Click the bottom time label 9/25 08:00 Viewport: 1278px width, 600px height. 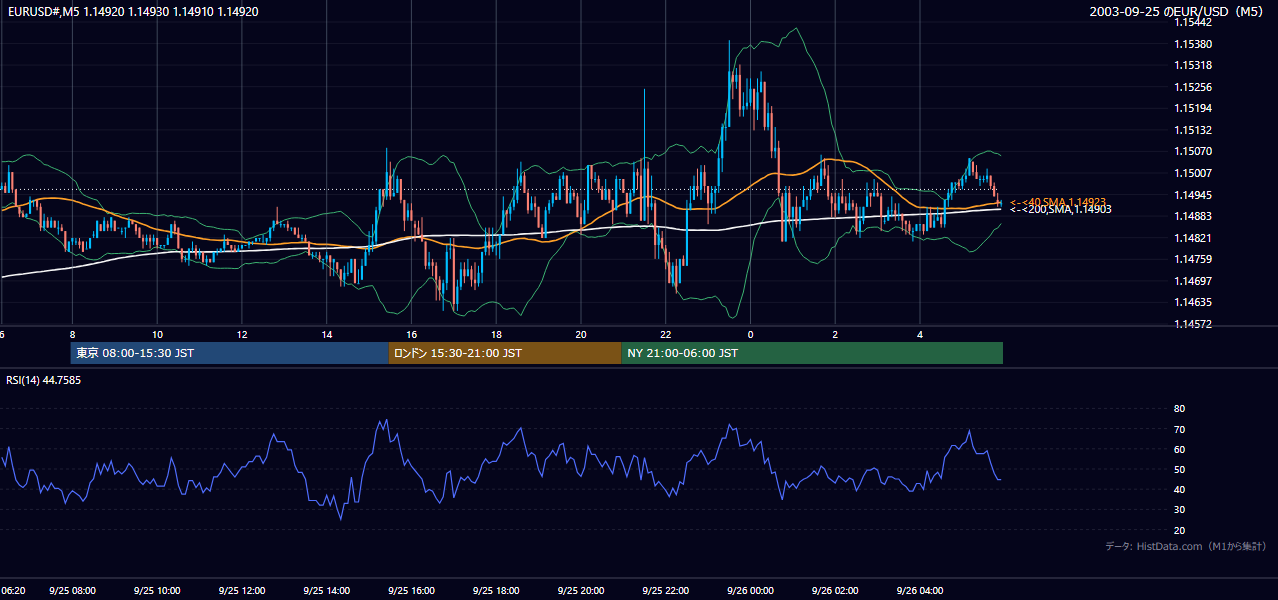pos(72,591)
